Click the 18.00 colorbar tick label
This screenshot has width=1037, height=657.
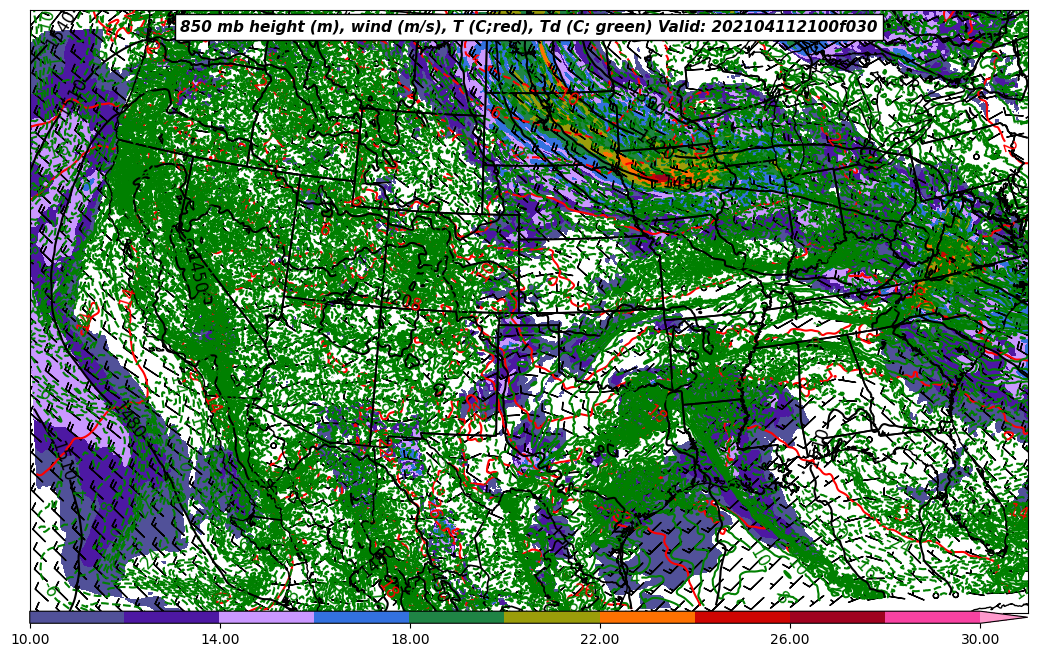(409, 640)
